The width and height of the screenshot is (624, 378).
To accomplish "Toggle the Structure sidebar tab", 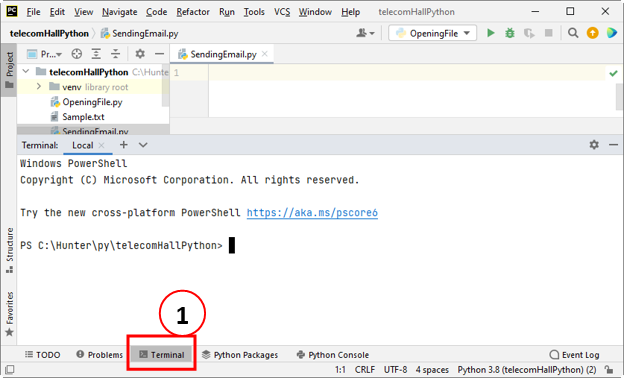I will click(9, 250).
